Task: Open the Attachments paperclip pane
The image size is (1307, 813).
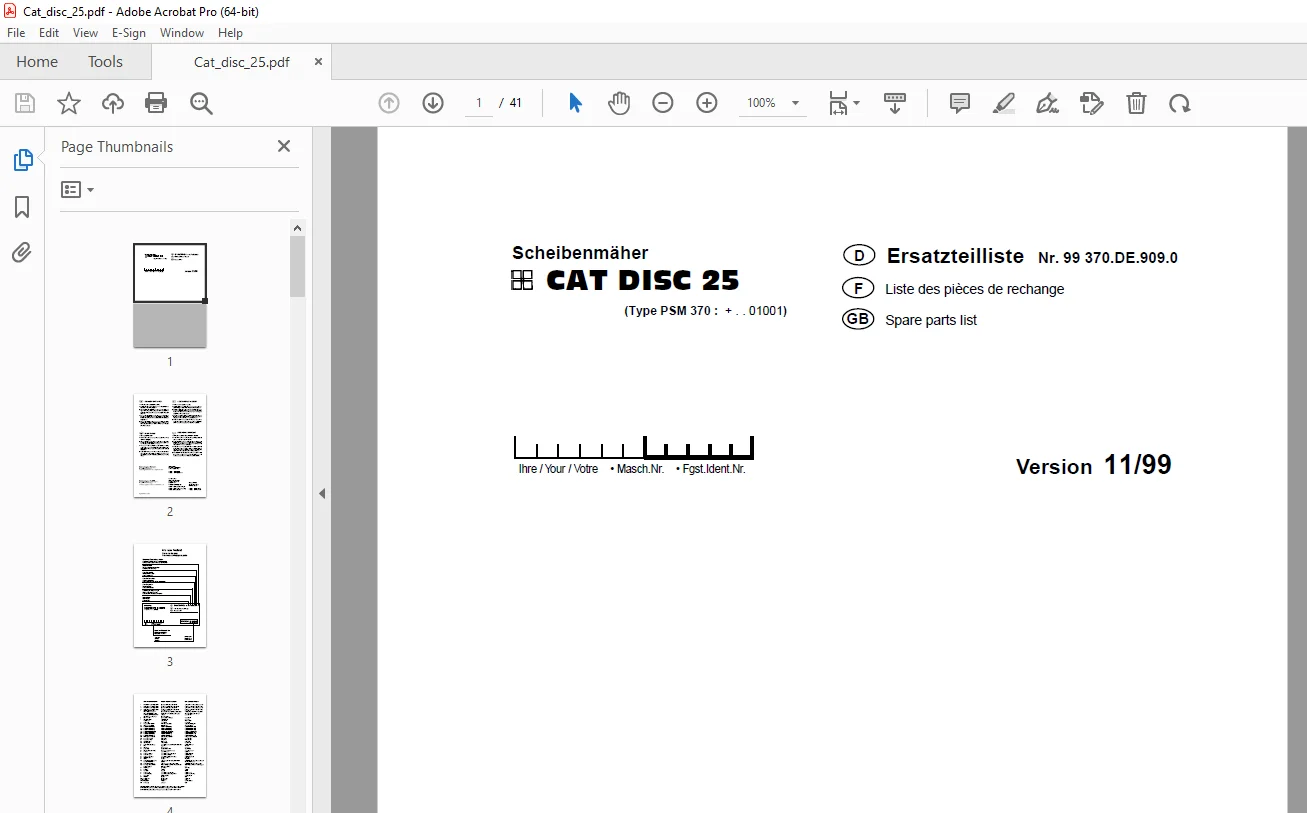Action: 22,253
